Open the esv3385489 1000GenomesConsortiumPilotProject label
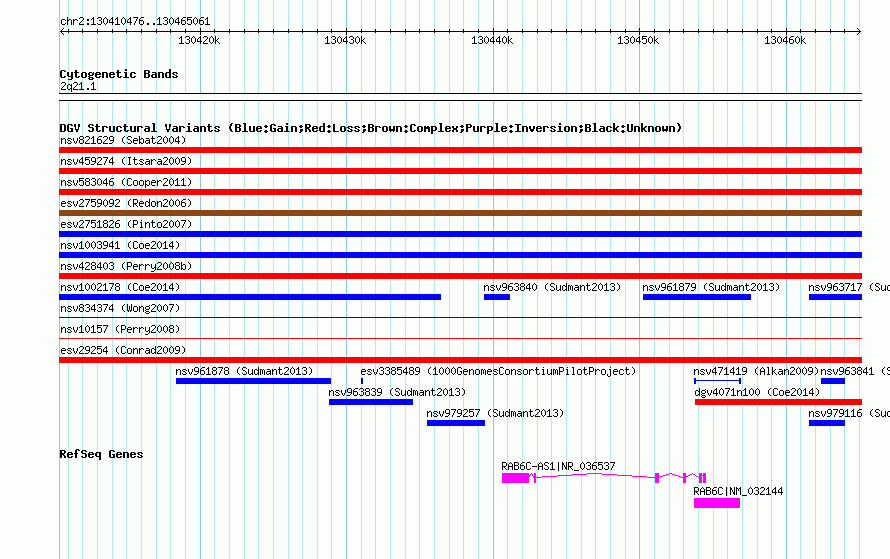This screenshot has height=559, width=890. (x=498, y=371)
